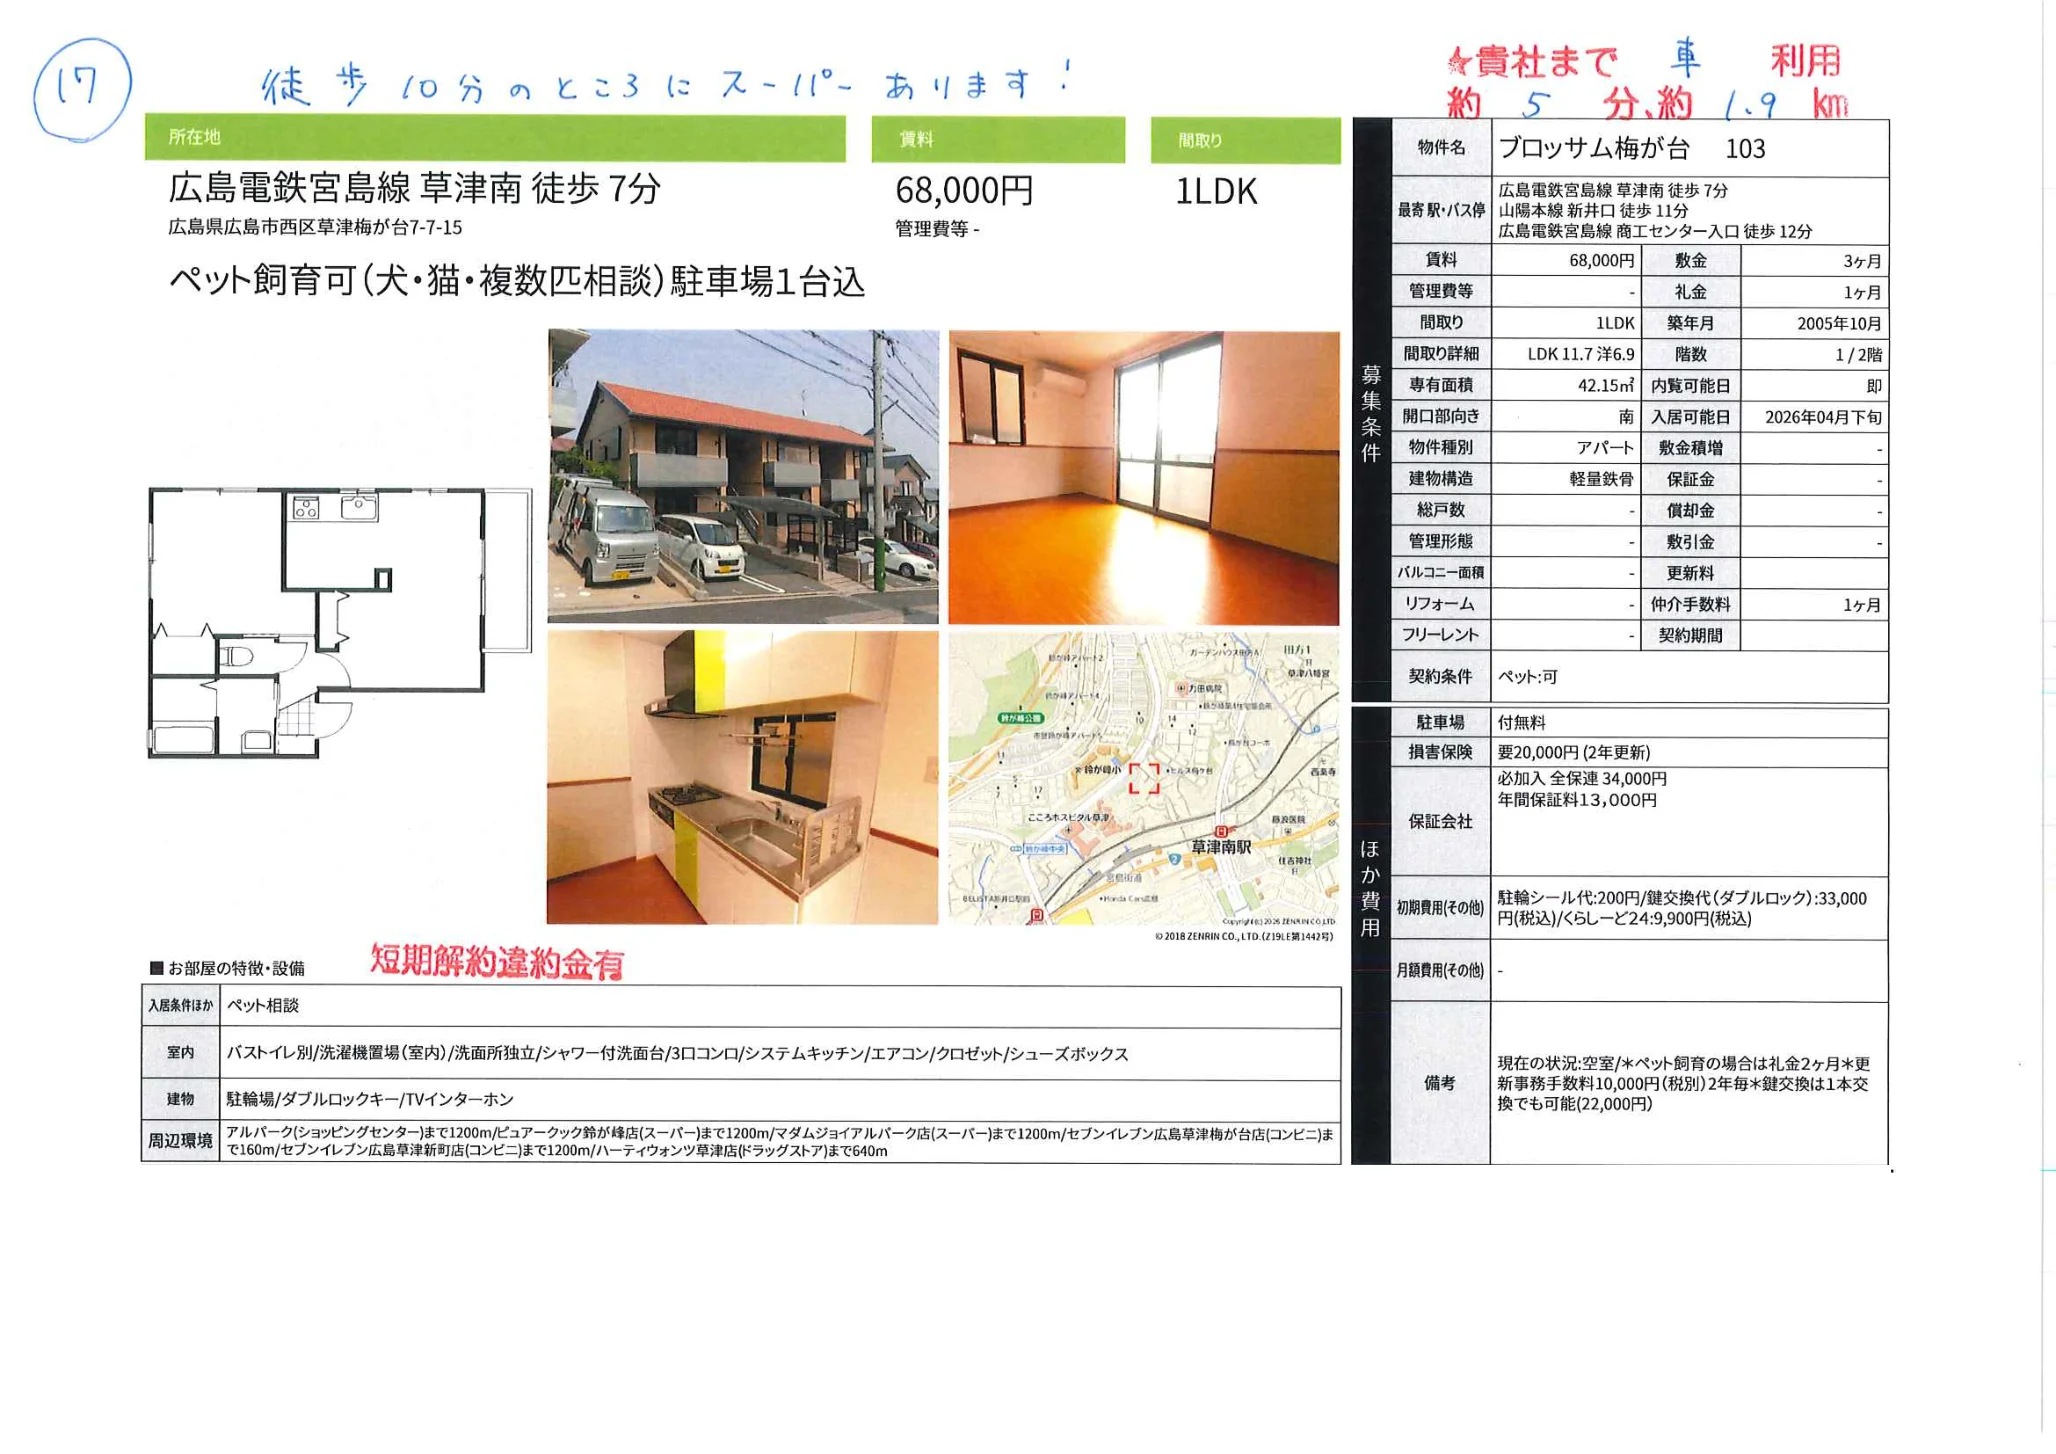Click the red 短期解約違約金有 stamp

(497, 962)
